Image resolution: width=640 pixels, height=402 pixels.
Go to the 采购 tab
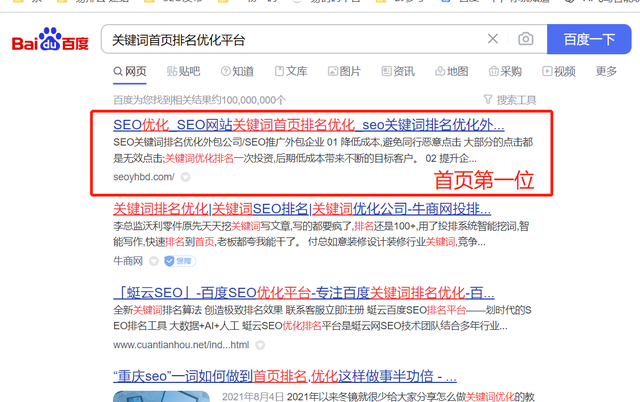(x=505, y=71)
